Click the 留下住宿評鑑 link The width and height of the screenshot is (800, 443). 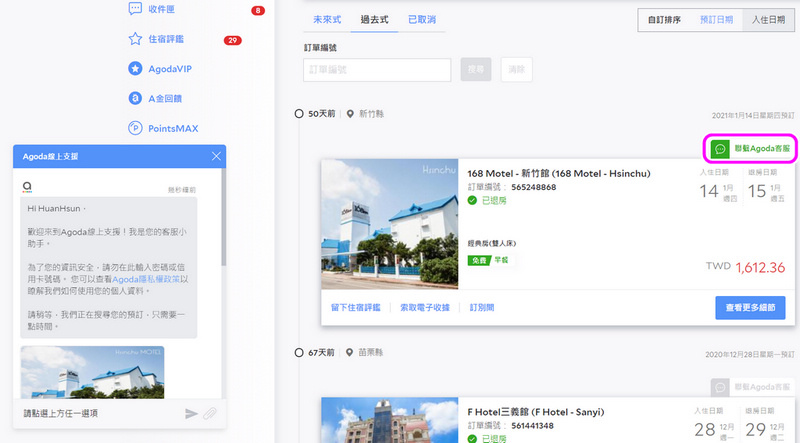tap(356, 307)
